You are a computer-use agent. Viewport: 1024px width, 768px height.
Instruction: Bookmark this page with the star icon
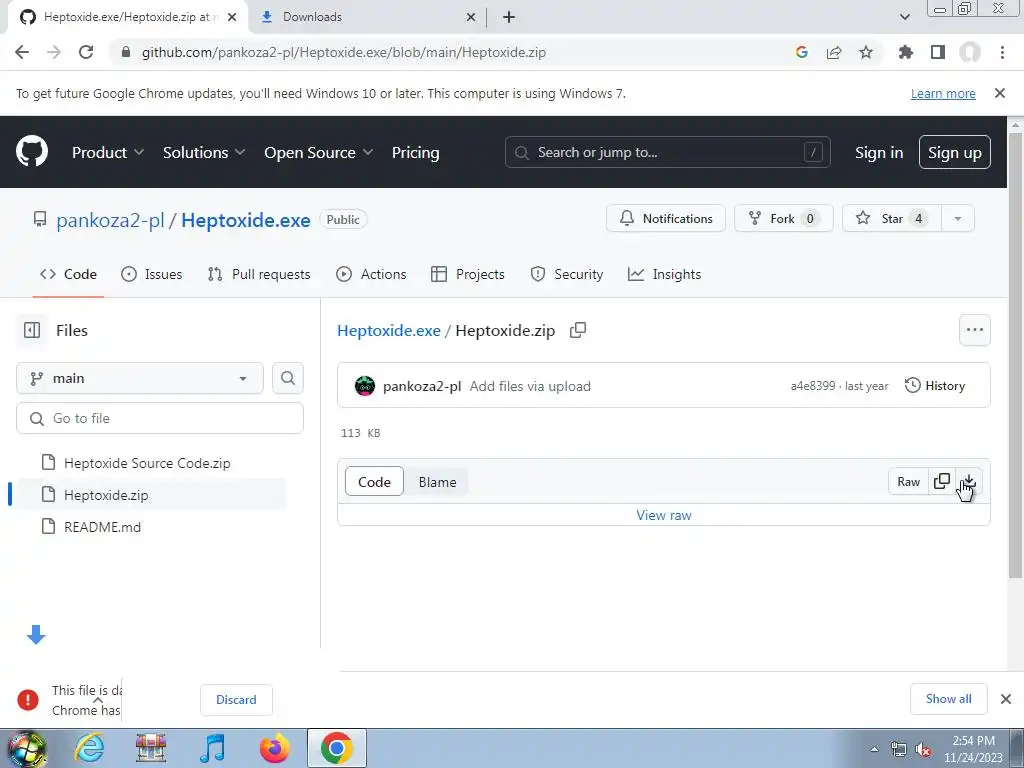[866, 52]
